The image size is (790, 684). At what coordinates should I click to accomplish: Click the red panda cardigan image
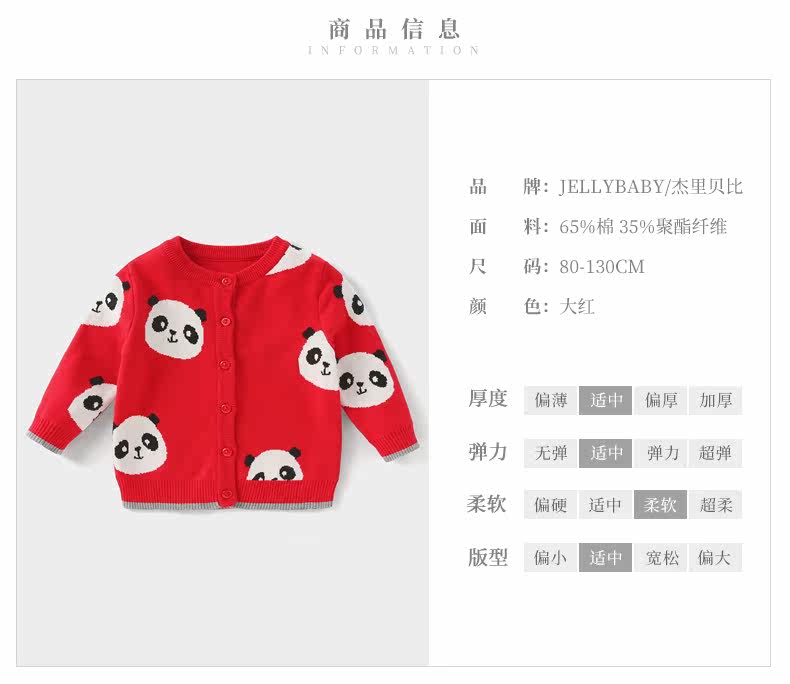[x=223, y=373]
